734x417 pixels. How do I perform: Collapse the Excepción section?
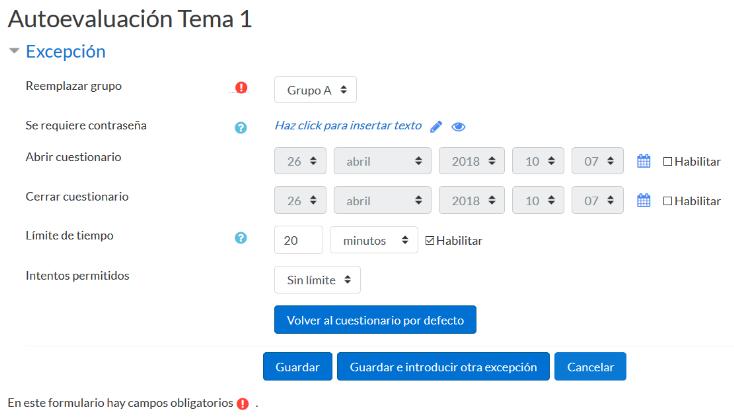coord(15,51)
